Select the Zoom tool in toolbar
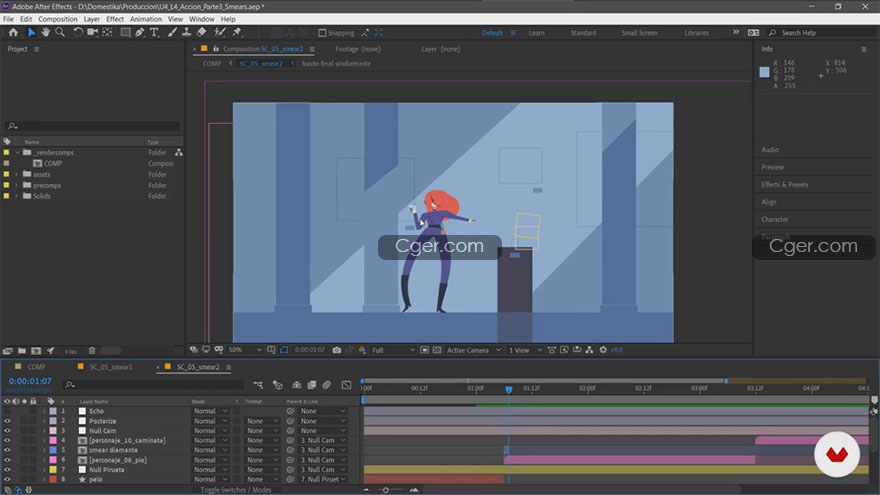 [x=60, y=33]
